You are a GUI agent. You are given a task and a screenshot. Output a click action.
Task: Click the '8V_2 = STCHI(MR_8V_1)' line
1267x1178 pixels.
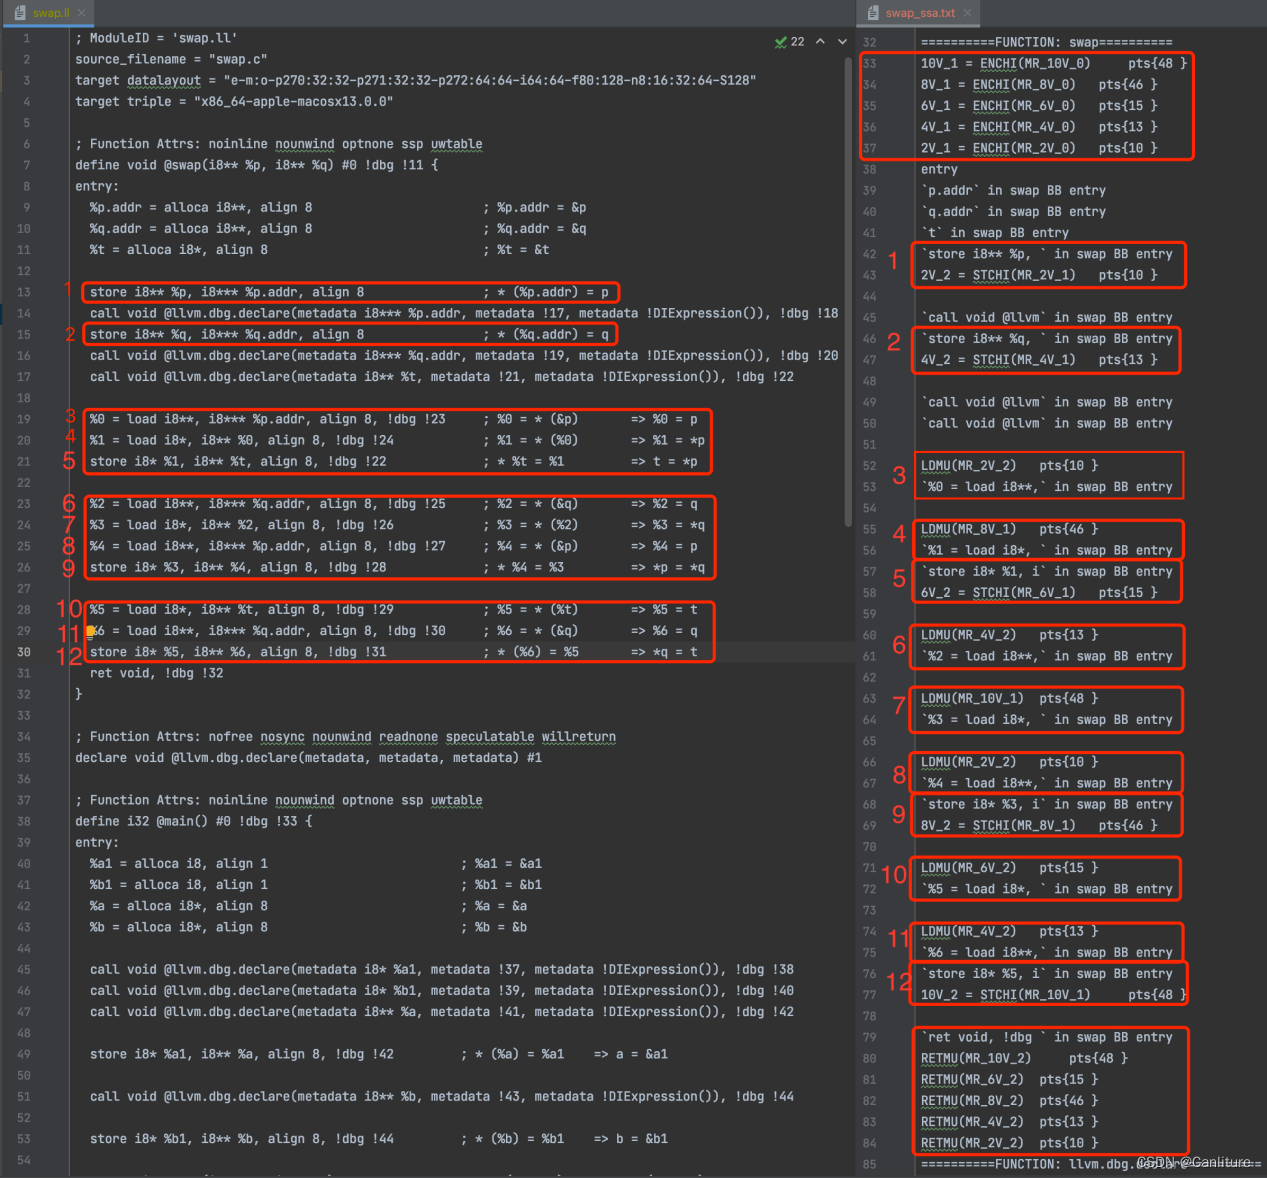(x=1039, y=825)
